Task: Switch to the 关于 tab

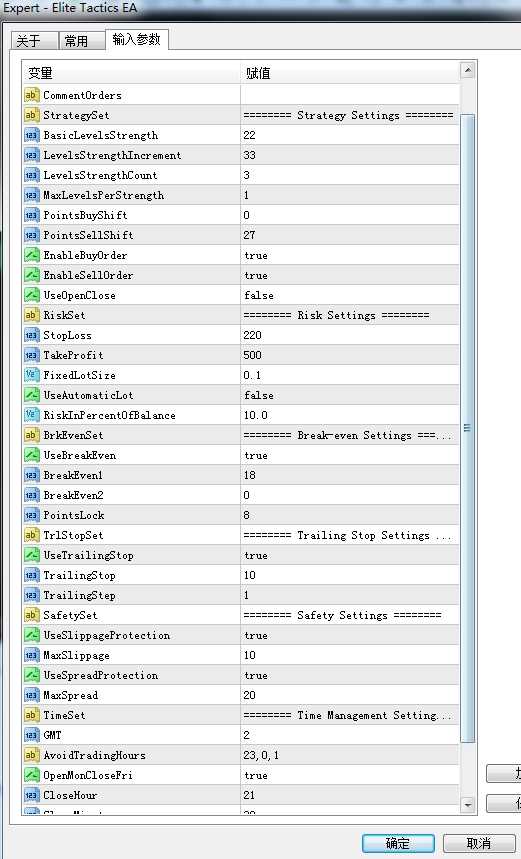Action: (34, 41)
